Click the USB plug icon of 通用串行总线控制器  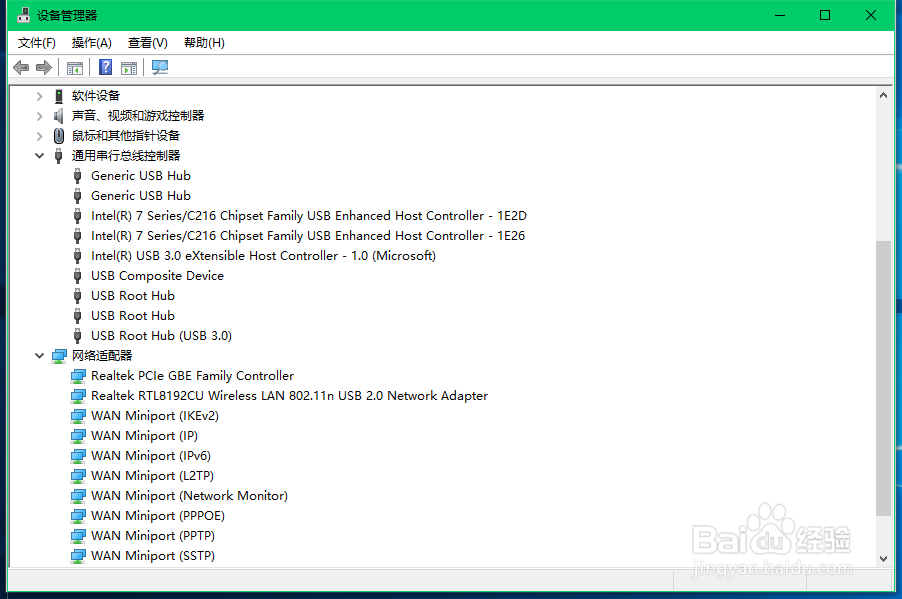click(x=58, y=156)
